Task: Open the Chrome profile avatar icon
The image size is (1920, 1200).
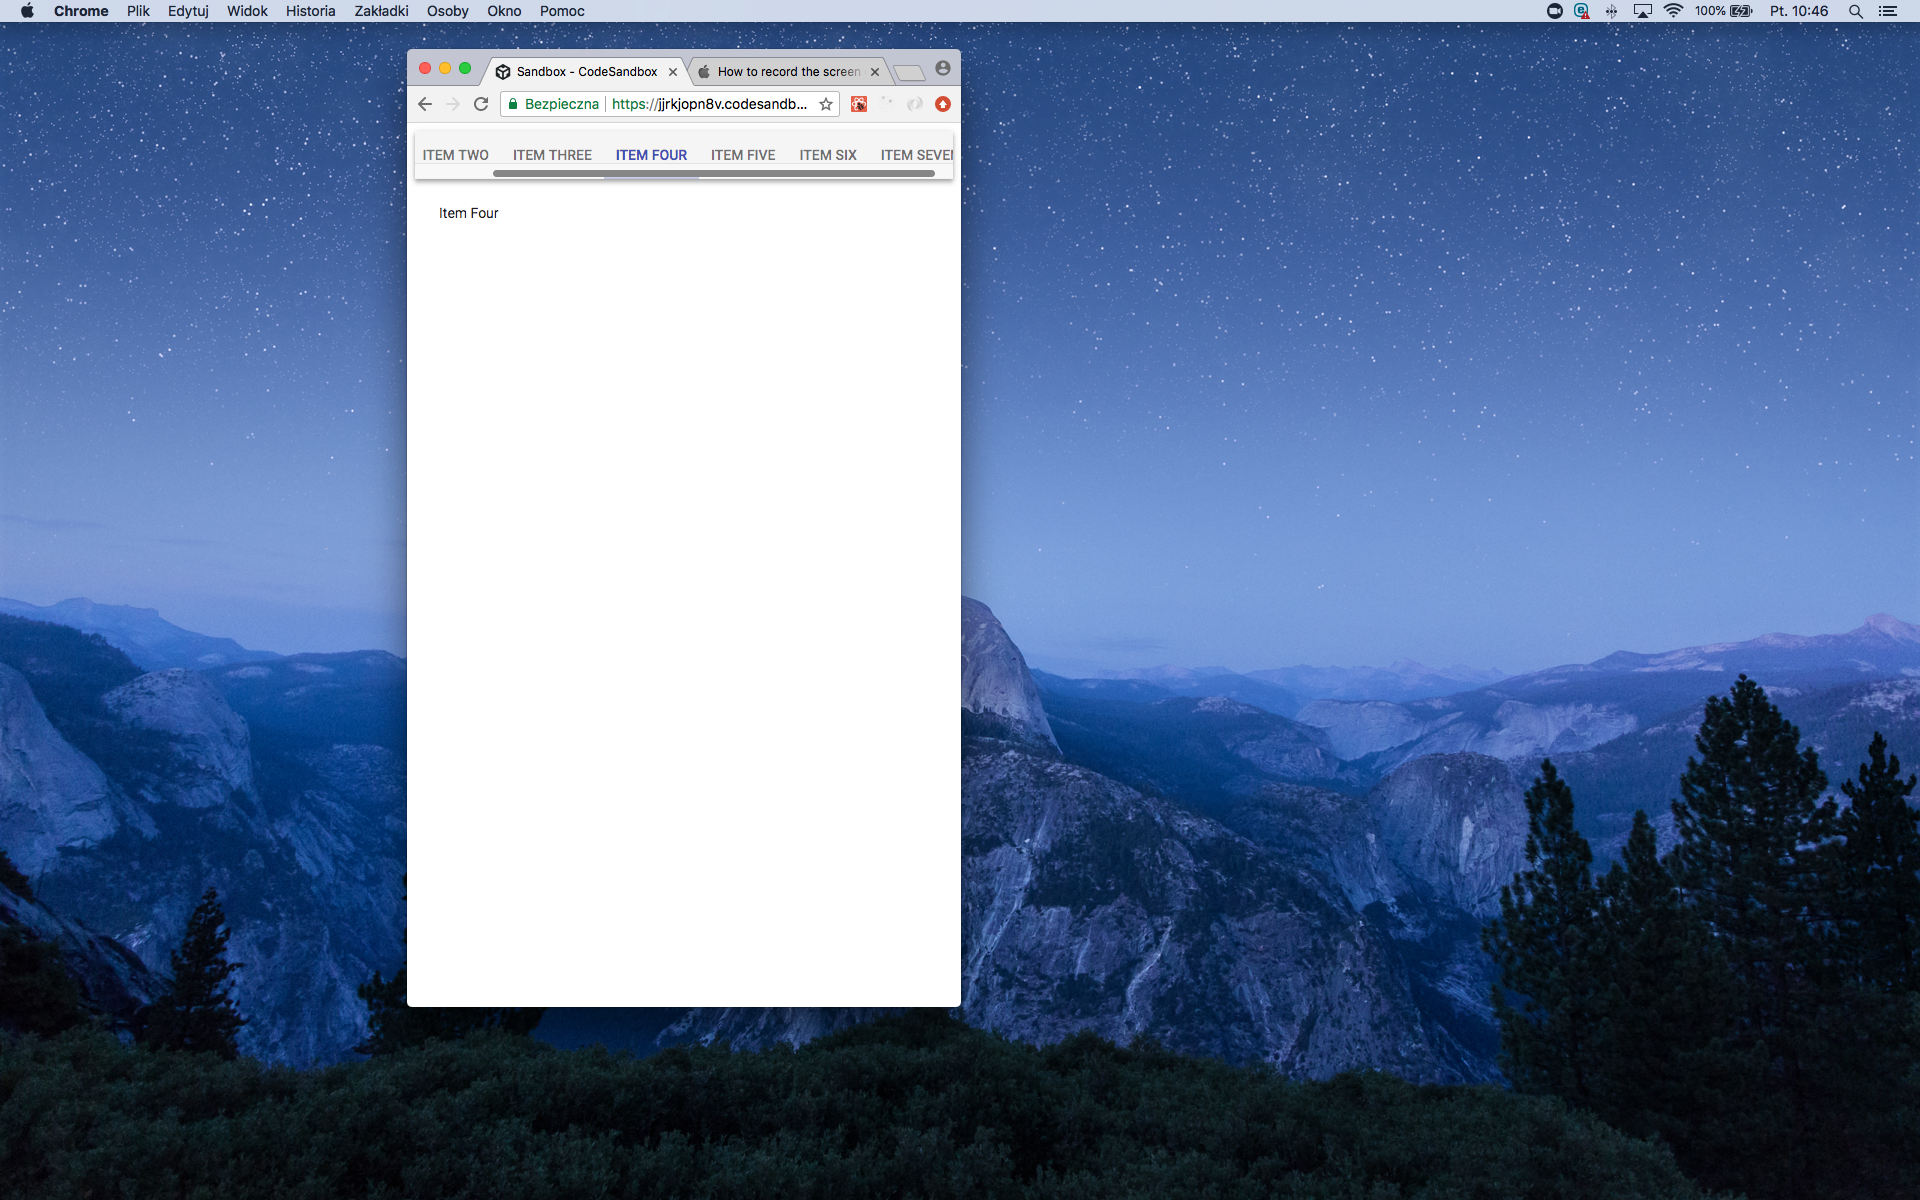Action: [x=943, y=68]
